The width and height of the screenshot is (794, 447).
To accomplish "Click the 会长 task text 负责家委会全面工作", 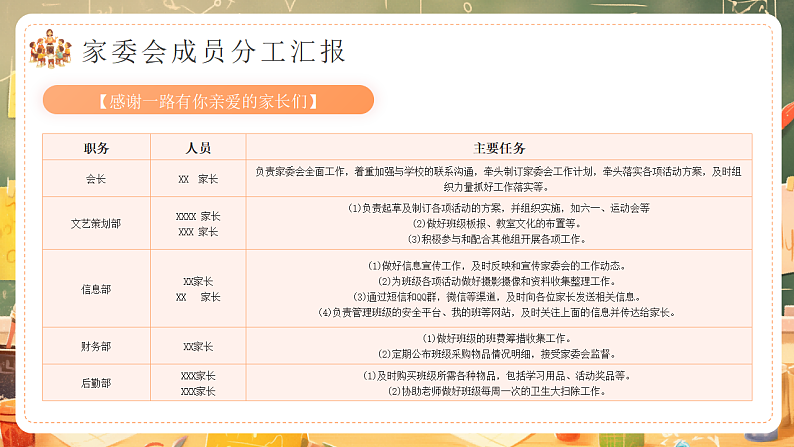I will pos(498,179).
